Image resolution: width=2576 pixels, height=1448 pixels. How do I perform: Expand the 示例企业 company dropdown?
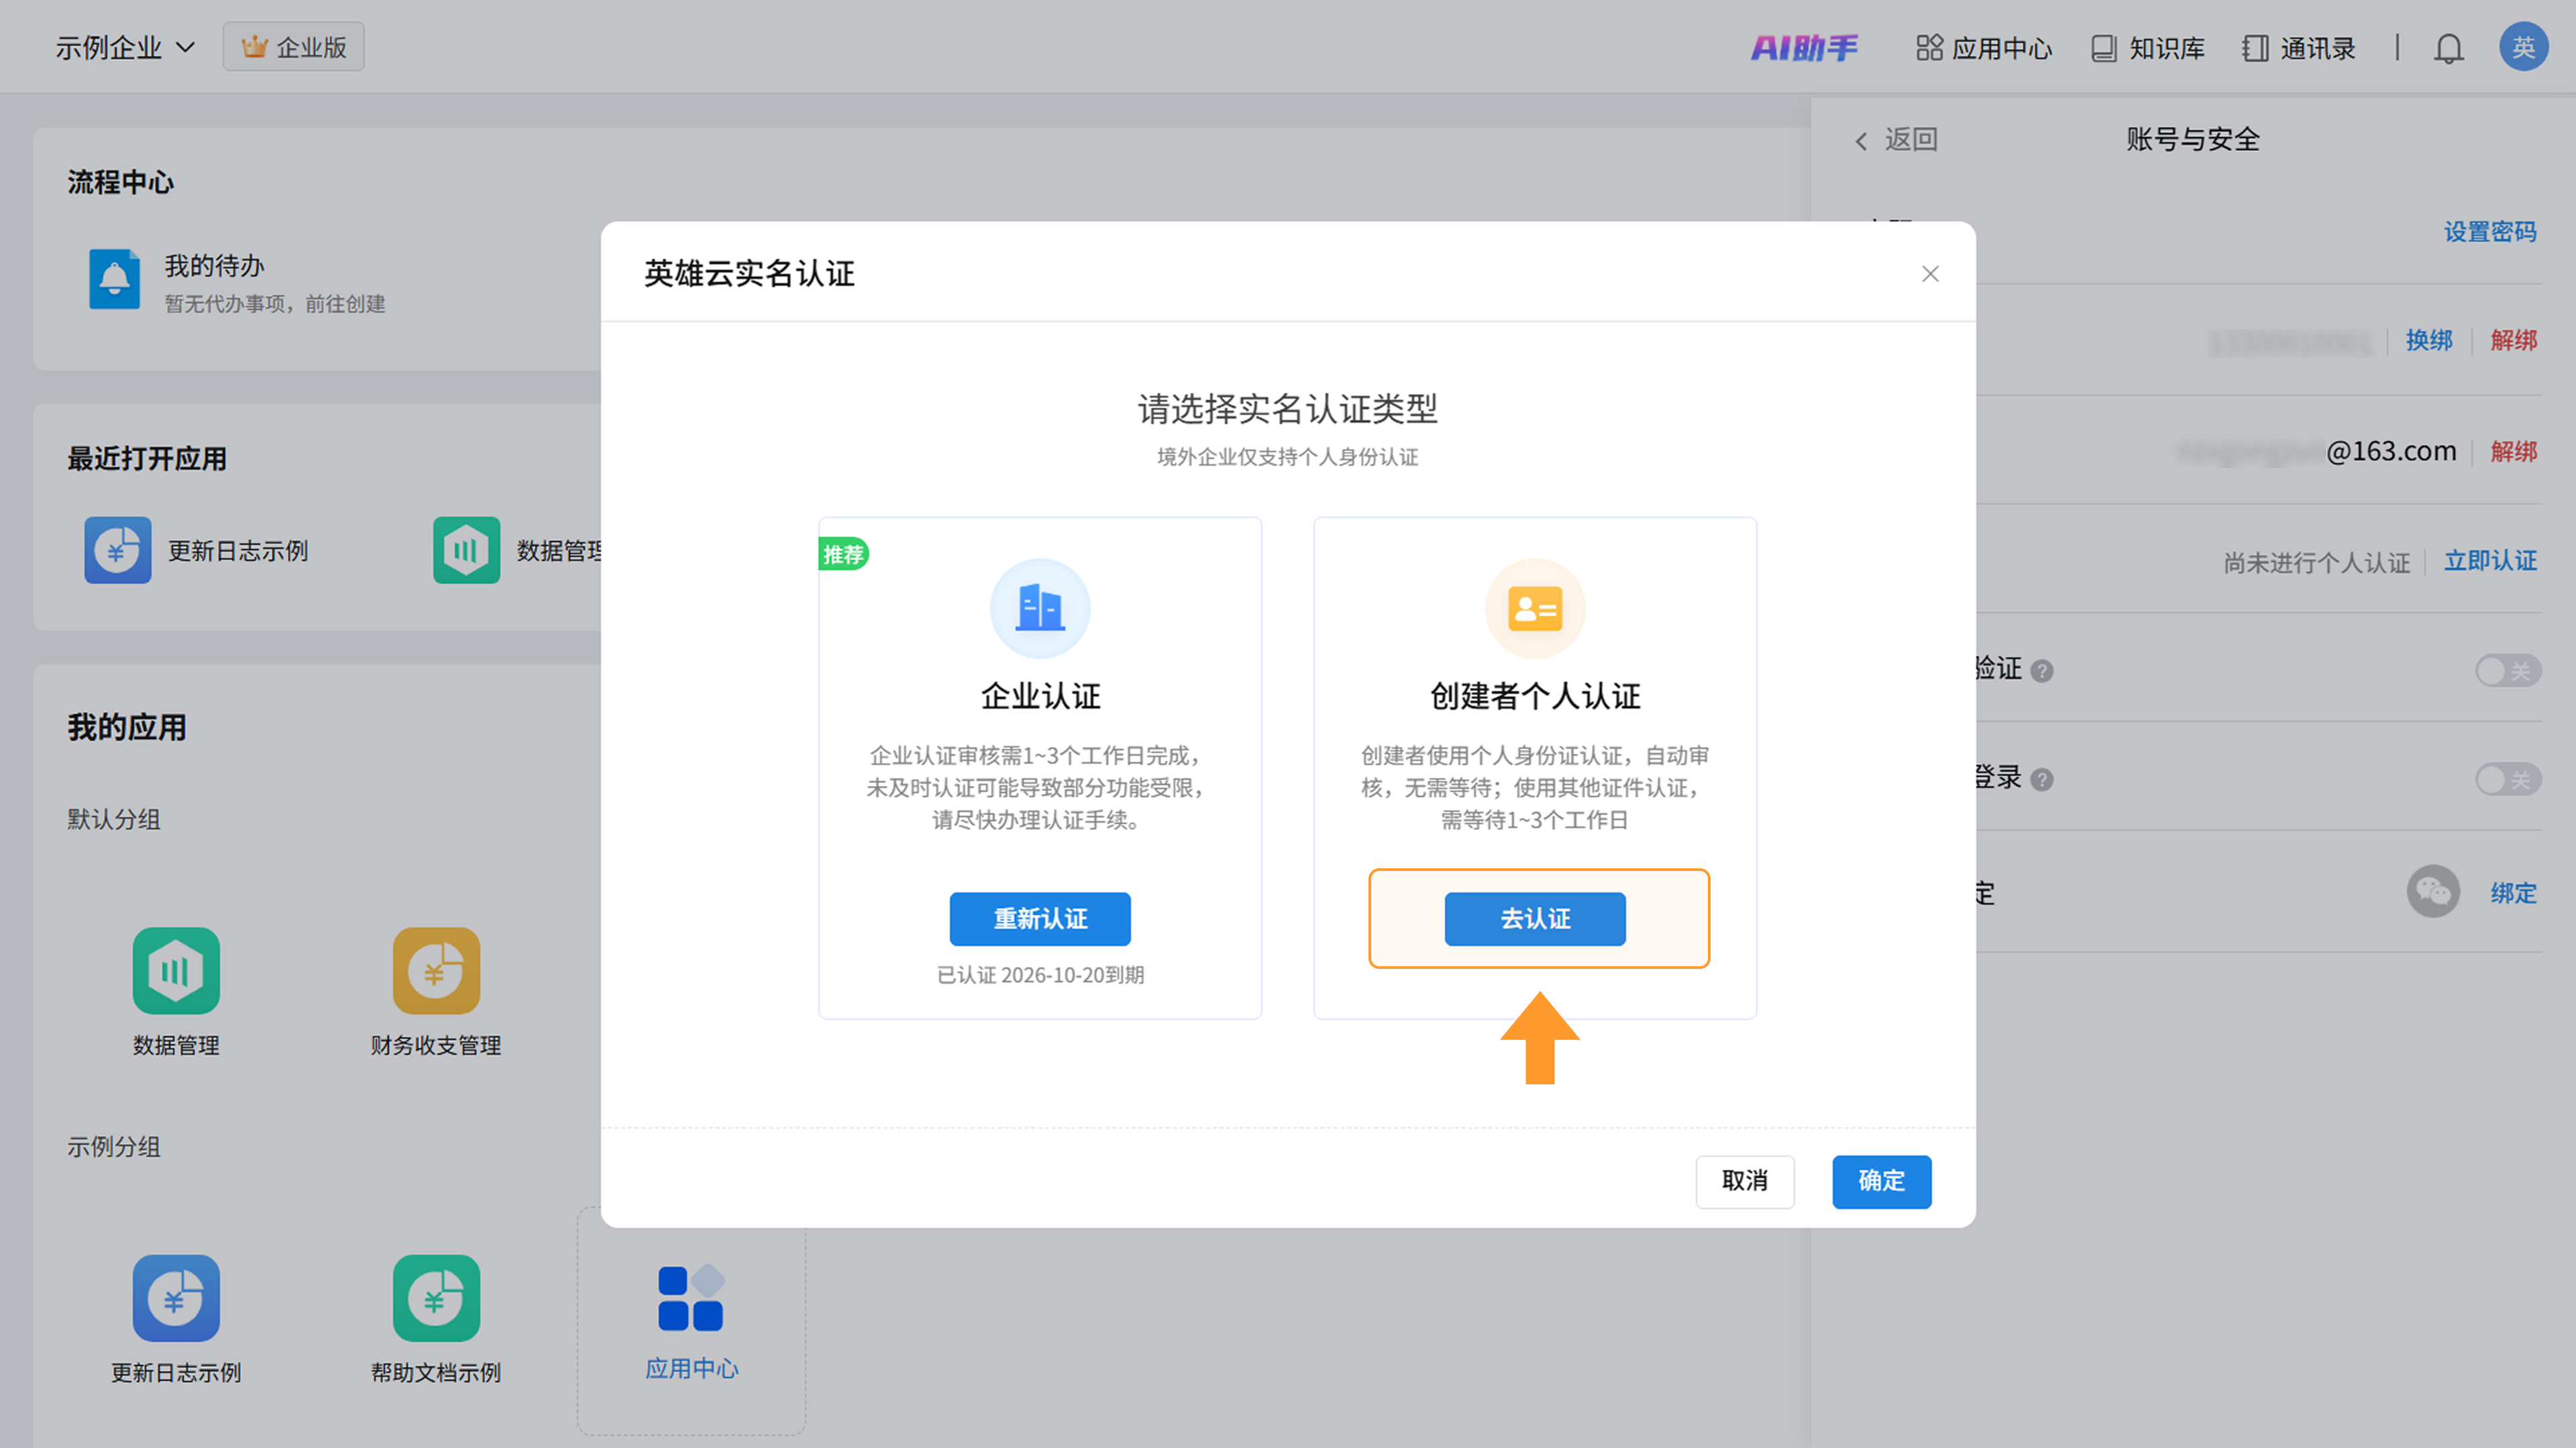pos(124,48)
